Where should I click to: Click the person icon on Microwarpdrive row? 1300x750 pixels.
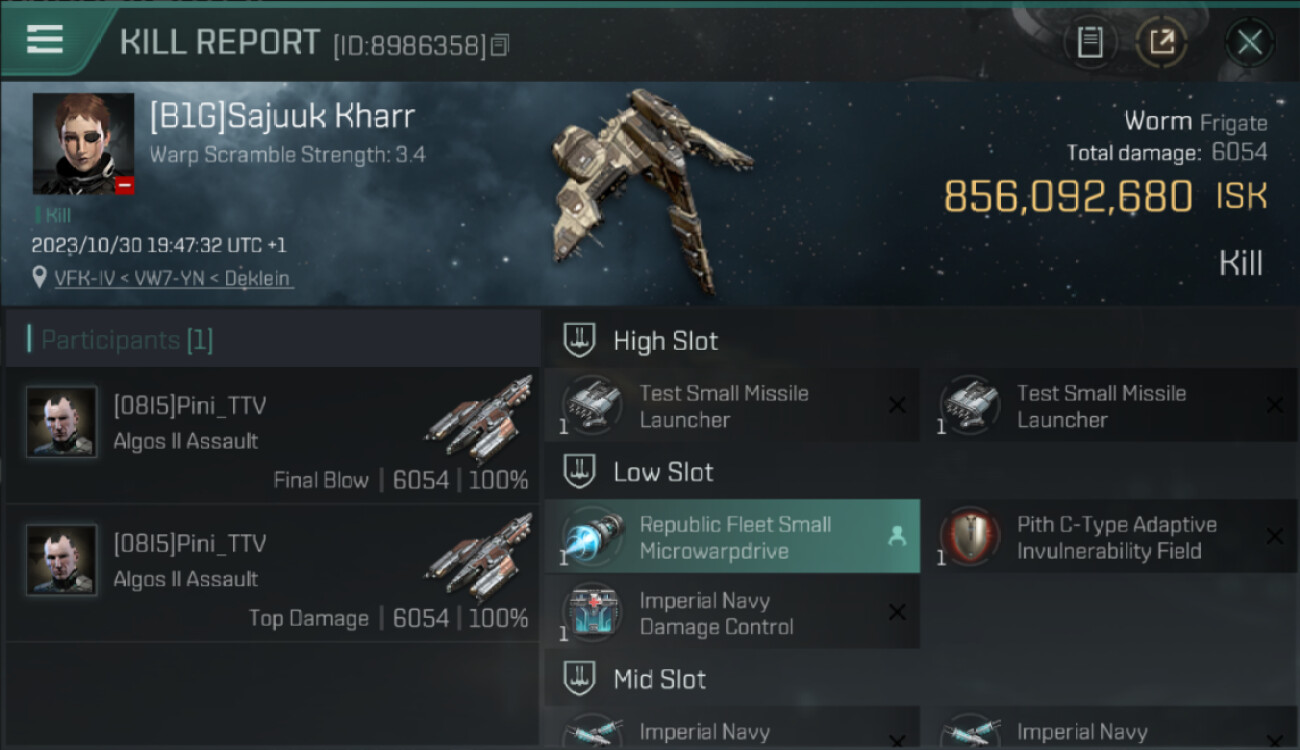point(896,537)
